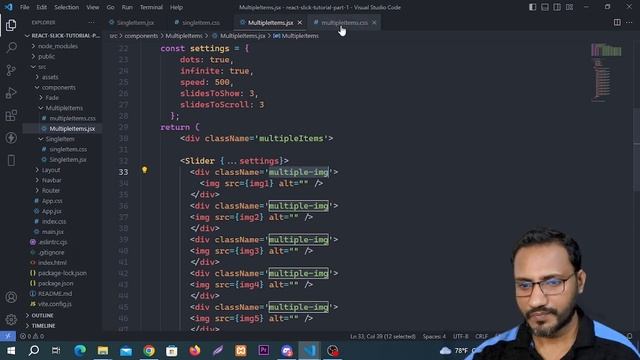Open vite.config.js in the explorer
640x360 pixels.
pyautogui.click(x=55, y=304)
